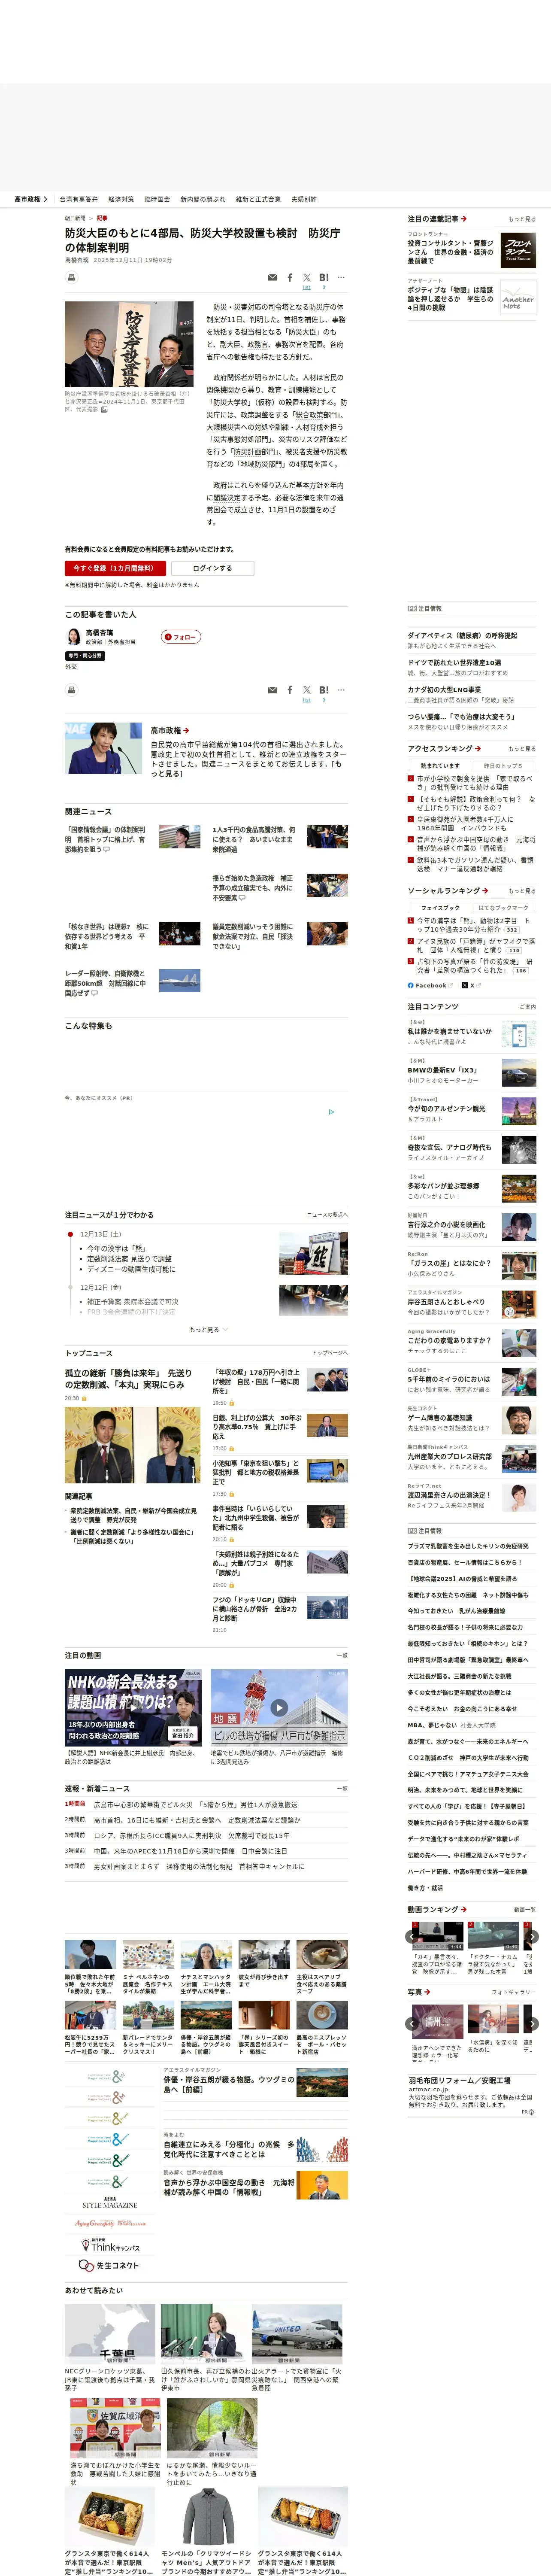The width and height of the screenshot is (551, 2576).
Task: Click the Thinkキャンパス logo
Action: point(110,2245)
